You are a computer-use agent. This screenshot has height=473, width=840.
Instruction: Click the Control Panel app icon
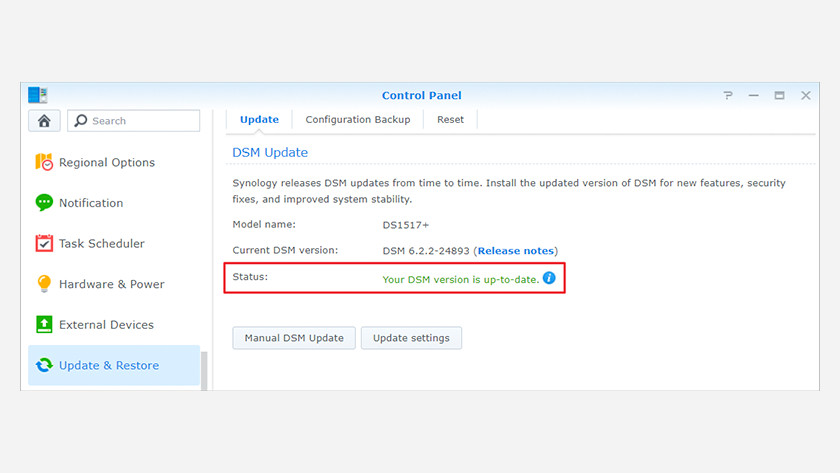pyautogui.click(x=38, y=95)
